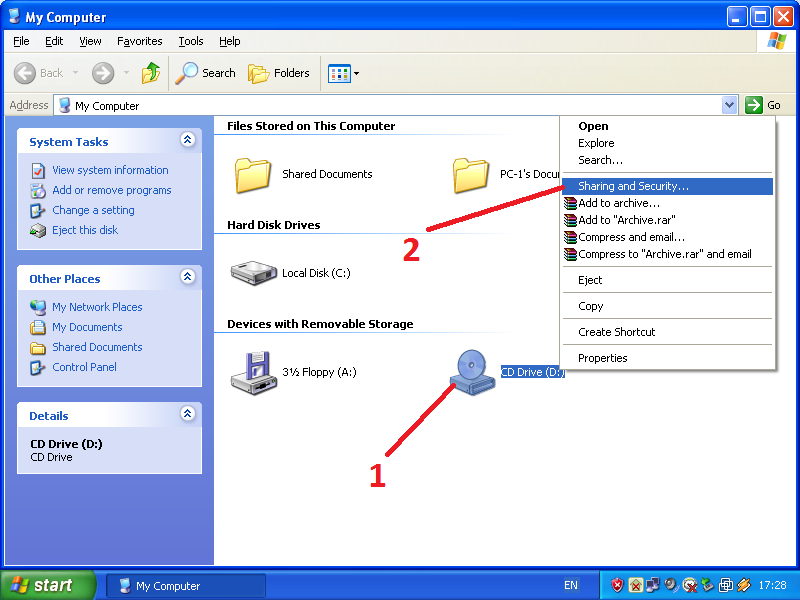Screen dimensions: 800x600
Task: Choose Properties in the context menu
Action: point(603,358)
